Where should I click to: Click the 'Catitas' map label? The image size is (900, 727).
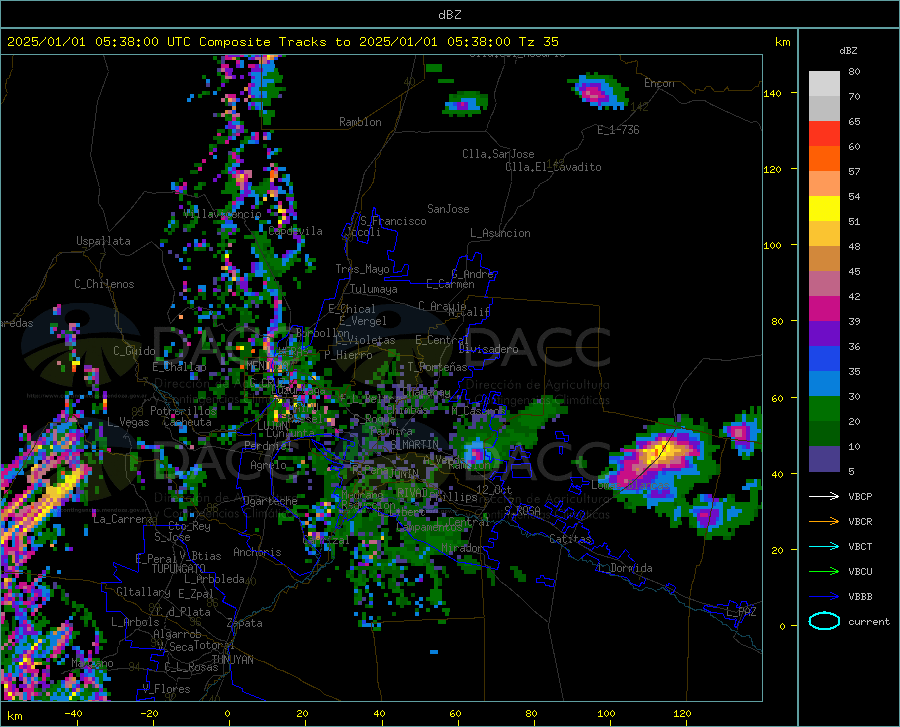tap(571, 539)
